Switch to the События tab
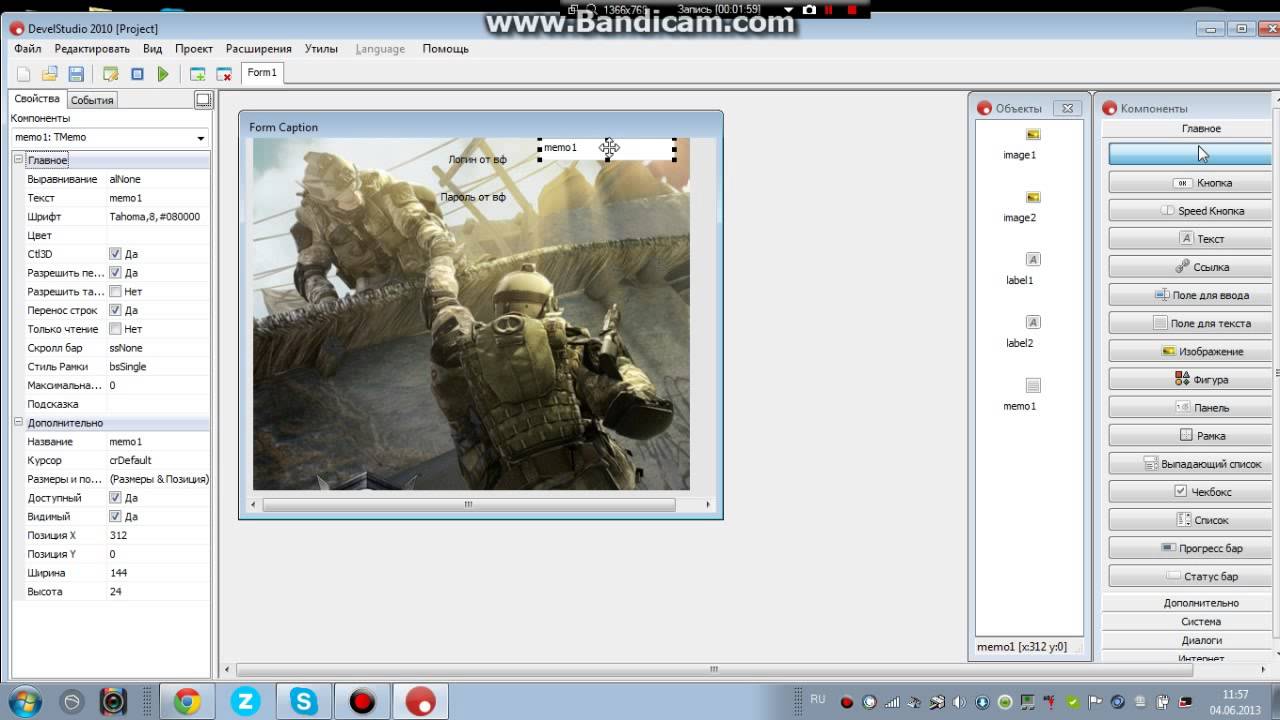This screenshot has width=1280, height=720. pos(92,100)
